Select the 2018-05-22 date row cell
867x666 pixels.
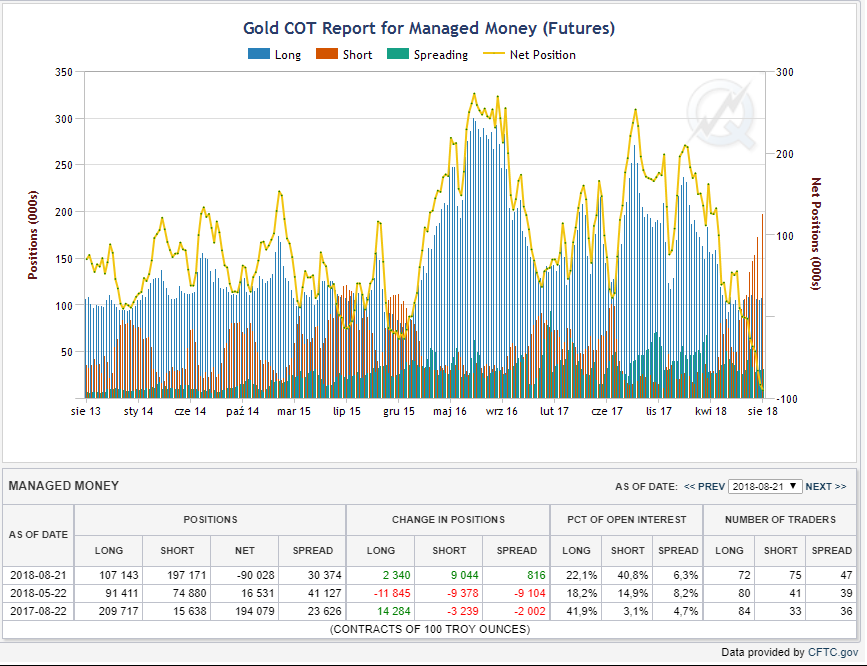(x=38, y=594)
